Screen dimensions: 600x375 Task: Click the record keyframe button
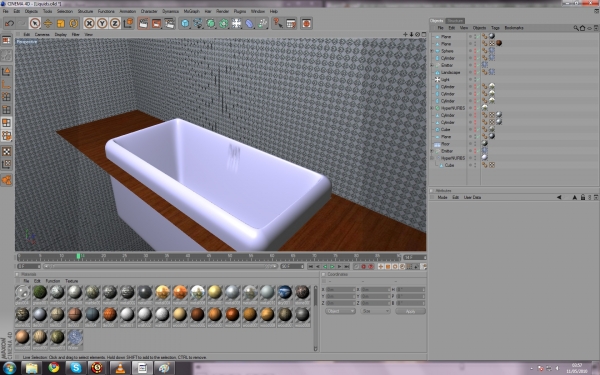(x=364, y=266)
